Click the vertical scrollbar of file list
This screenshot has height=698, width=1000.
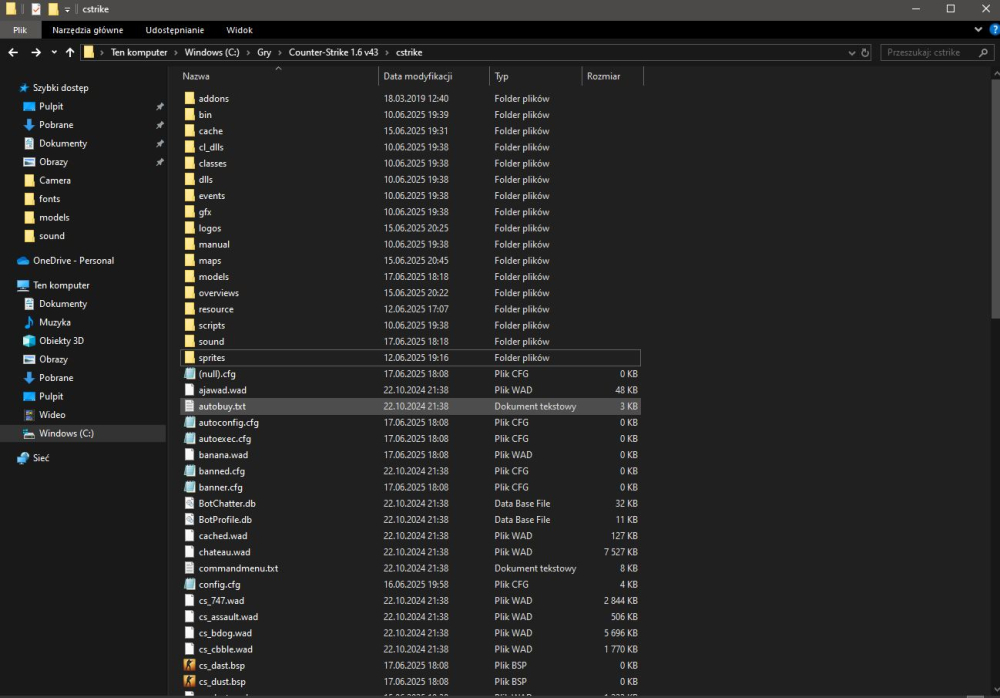pyautogui.click(x=993, y=200)
